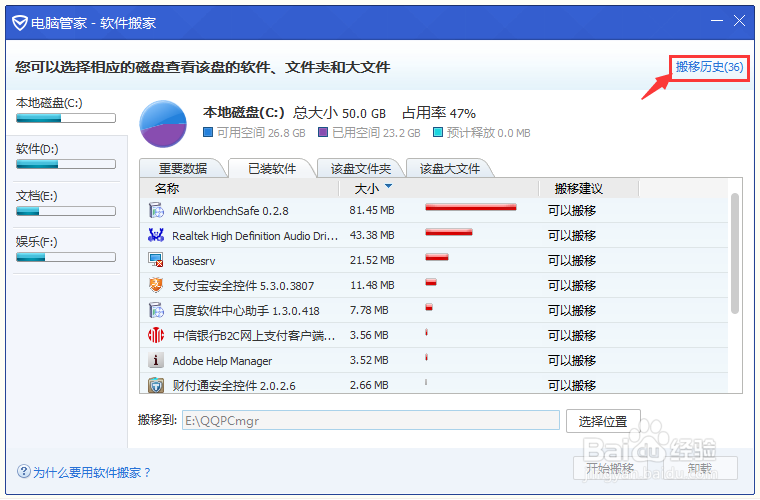Click the disk usage pie chart
The width and height of the screenshot is (760, 500).
[x=163, y=124]
